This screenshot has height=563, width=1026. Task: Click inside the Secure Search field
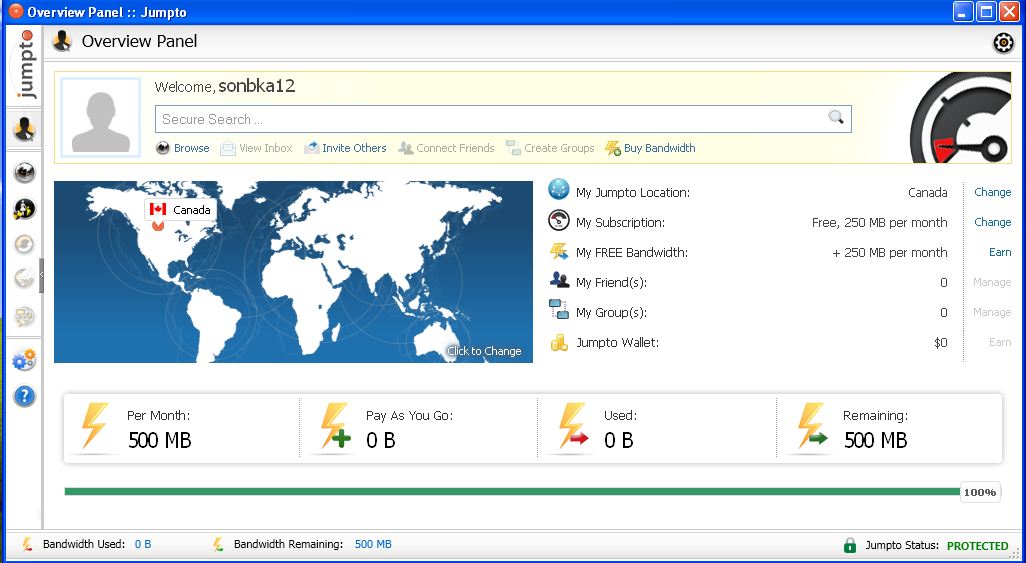click(503, 119)
